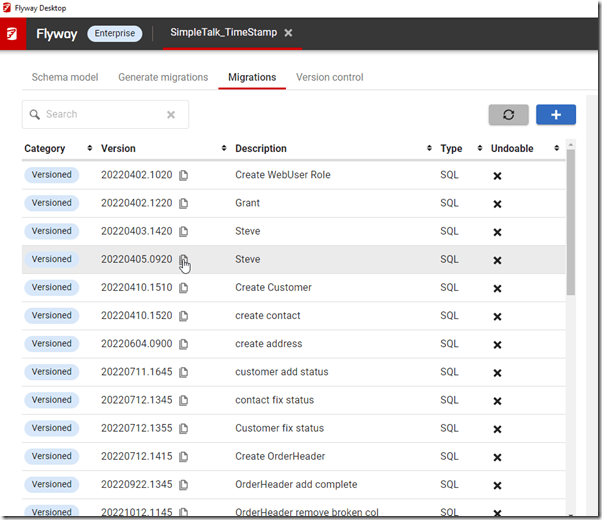Close the SimpleTalk_TimeStamp project tab
Viewport: 602px width, 520px height.
tap(288, 33)
